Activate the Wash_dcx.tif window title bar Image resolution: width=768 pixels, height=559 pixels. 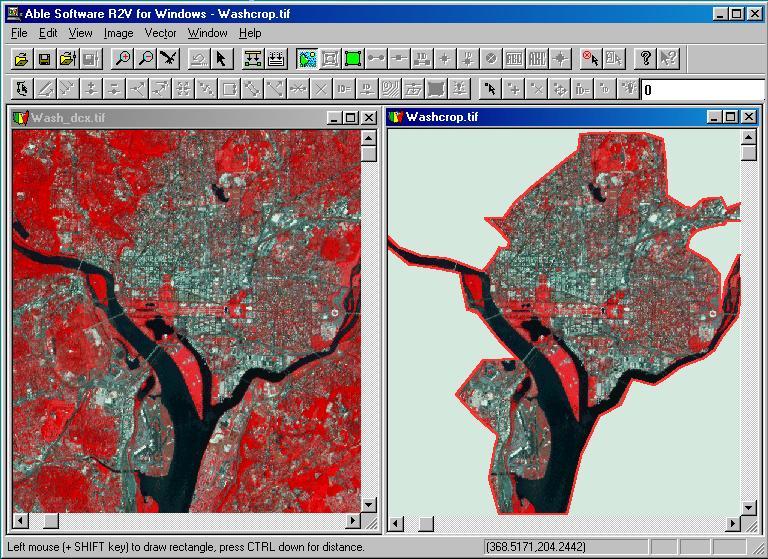pos(169,118)
